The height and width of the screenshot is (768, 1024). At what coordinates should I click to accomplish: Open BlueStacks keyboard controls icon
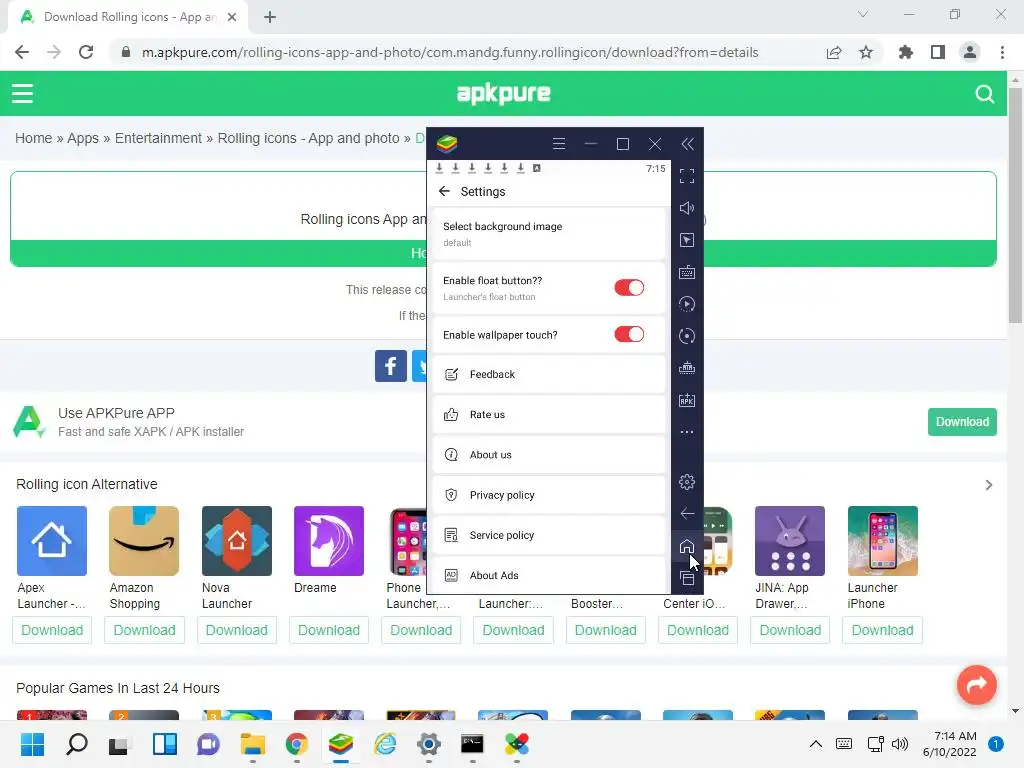click(686, 272)
